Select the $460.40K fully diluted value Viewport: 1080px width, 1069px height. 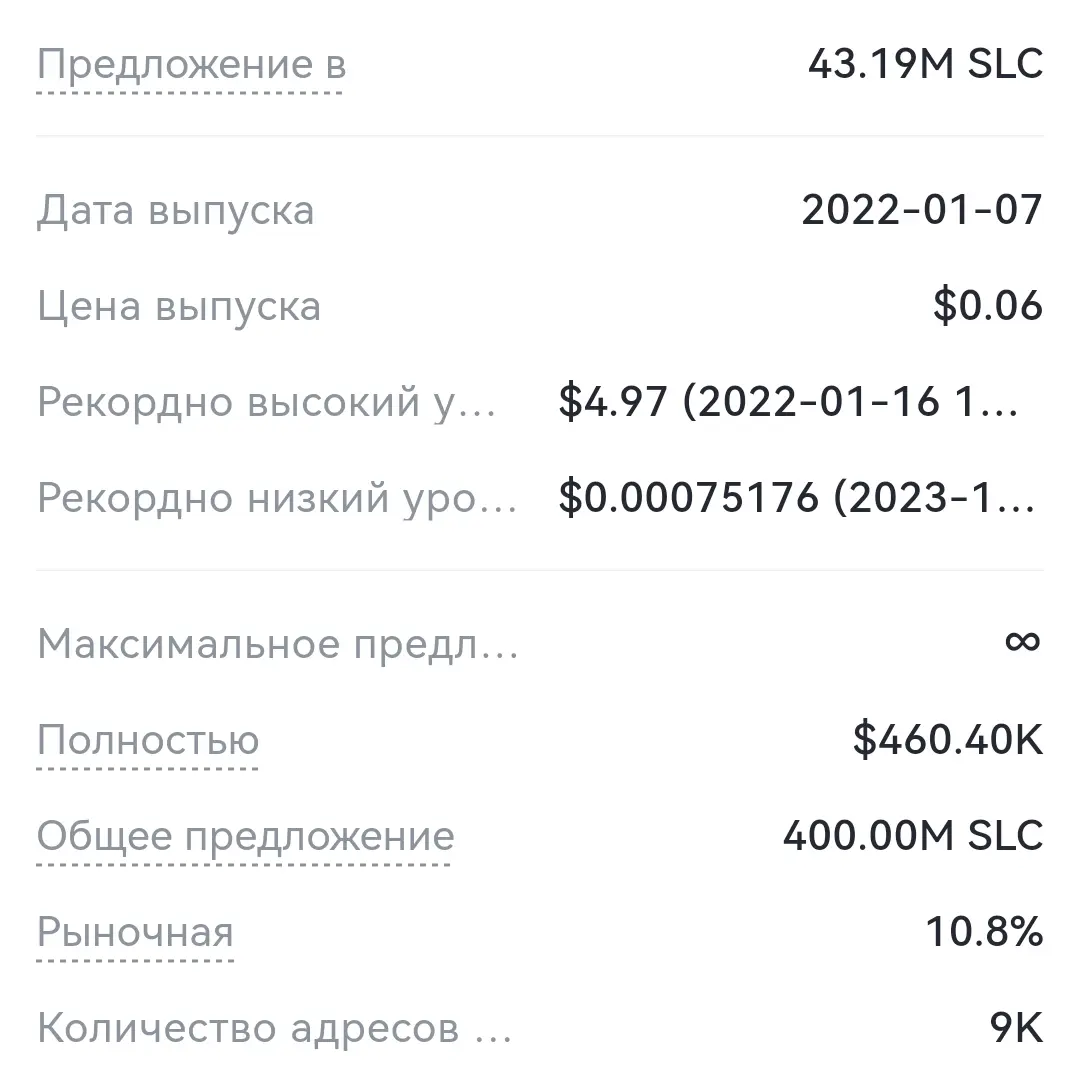[948, 740]
